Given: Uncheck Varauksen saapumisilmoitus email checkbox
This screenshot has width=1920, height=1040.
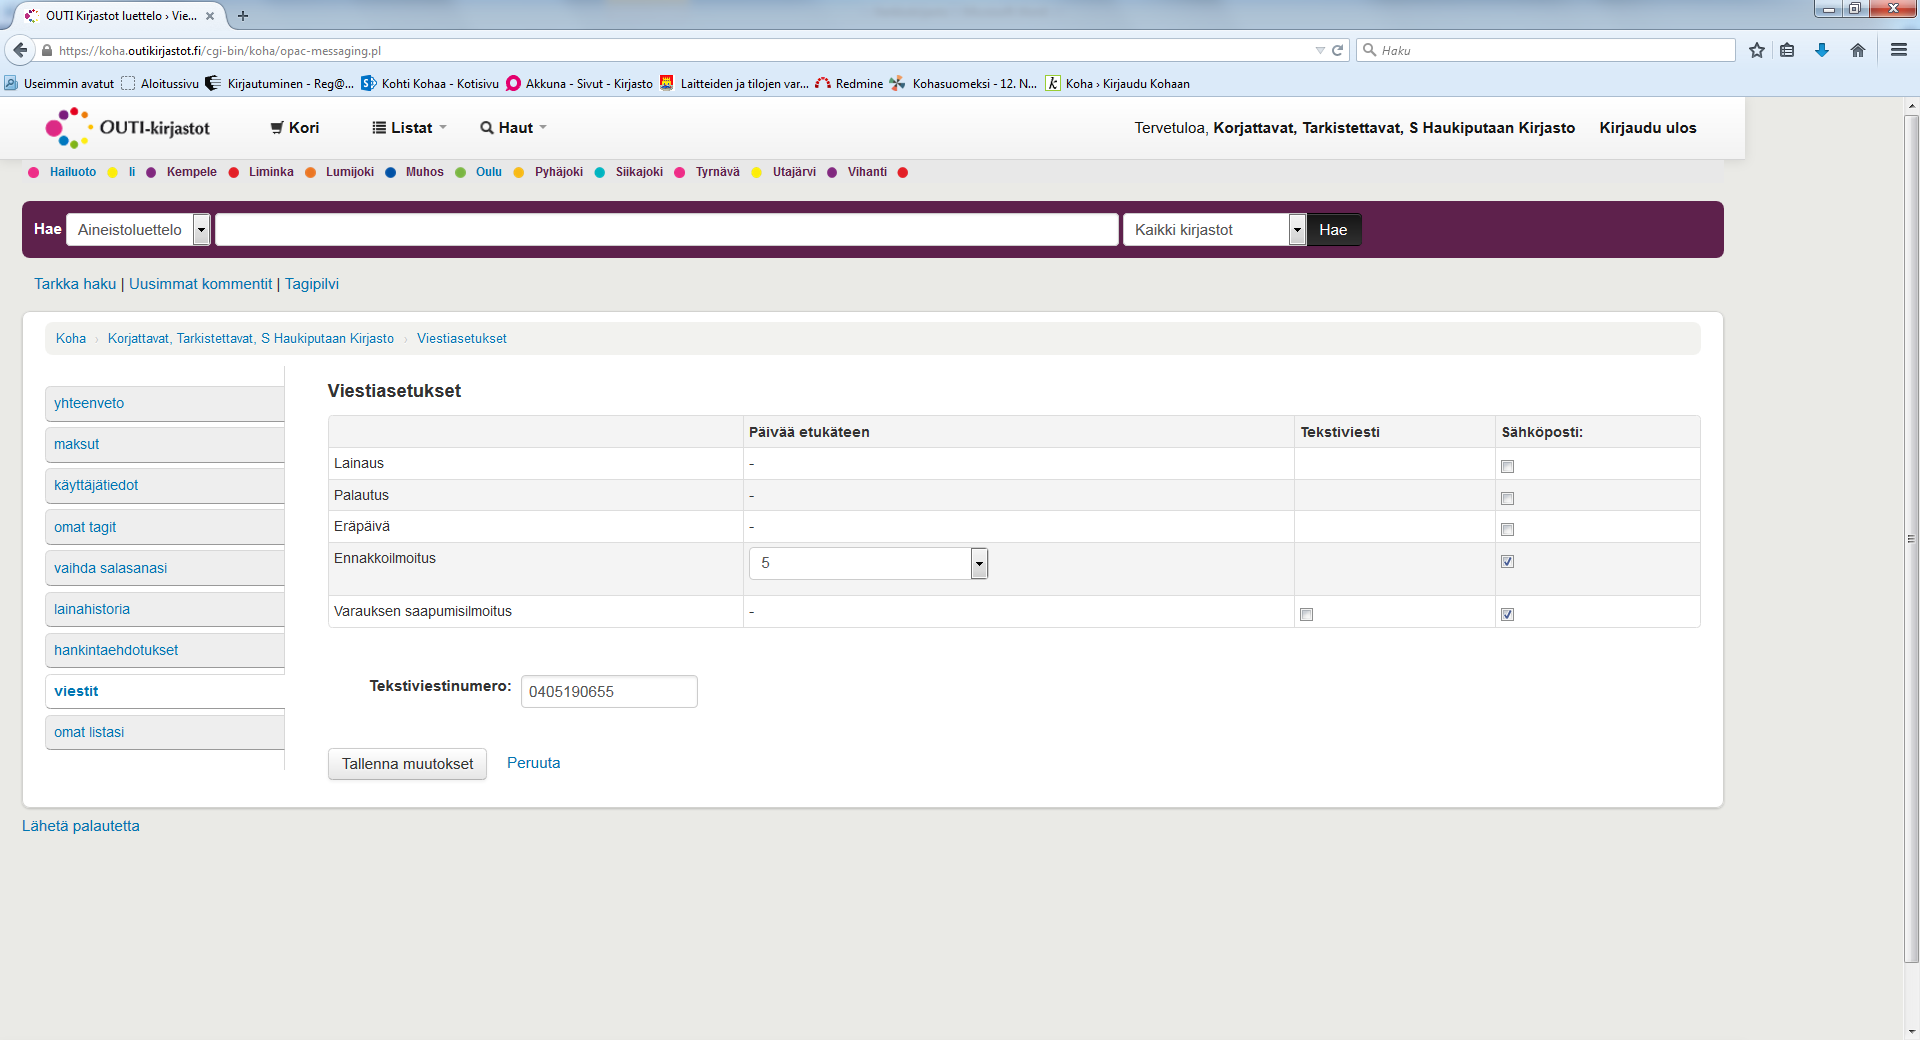Looking at the screenshot, I should [x=1507, y=614].
